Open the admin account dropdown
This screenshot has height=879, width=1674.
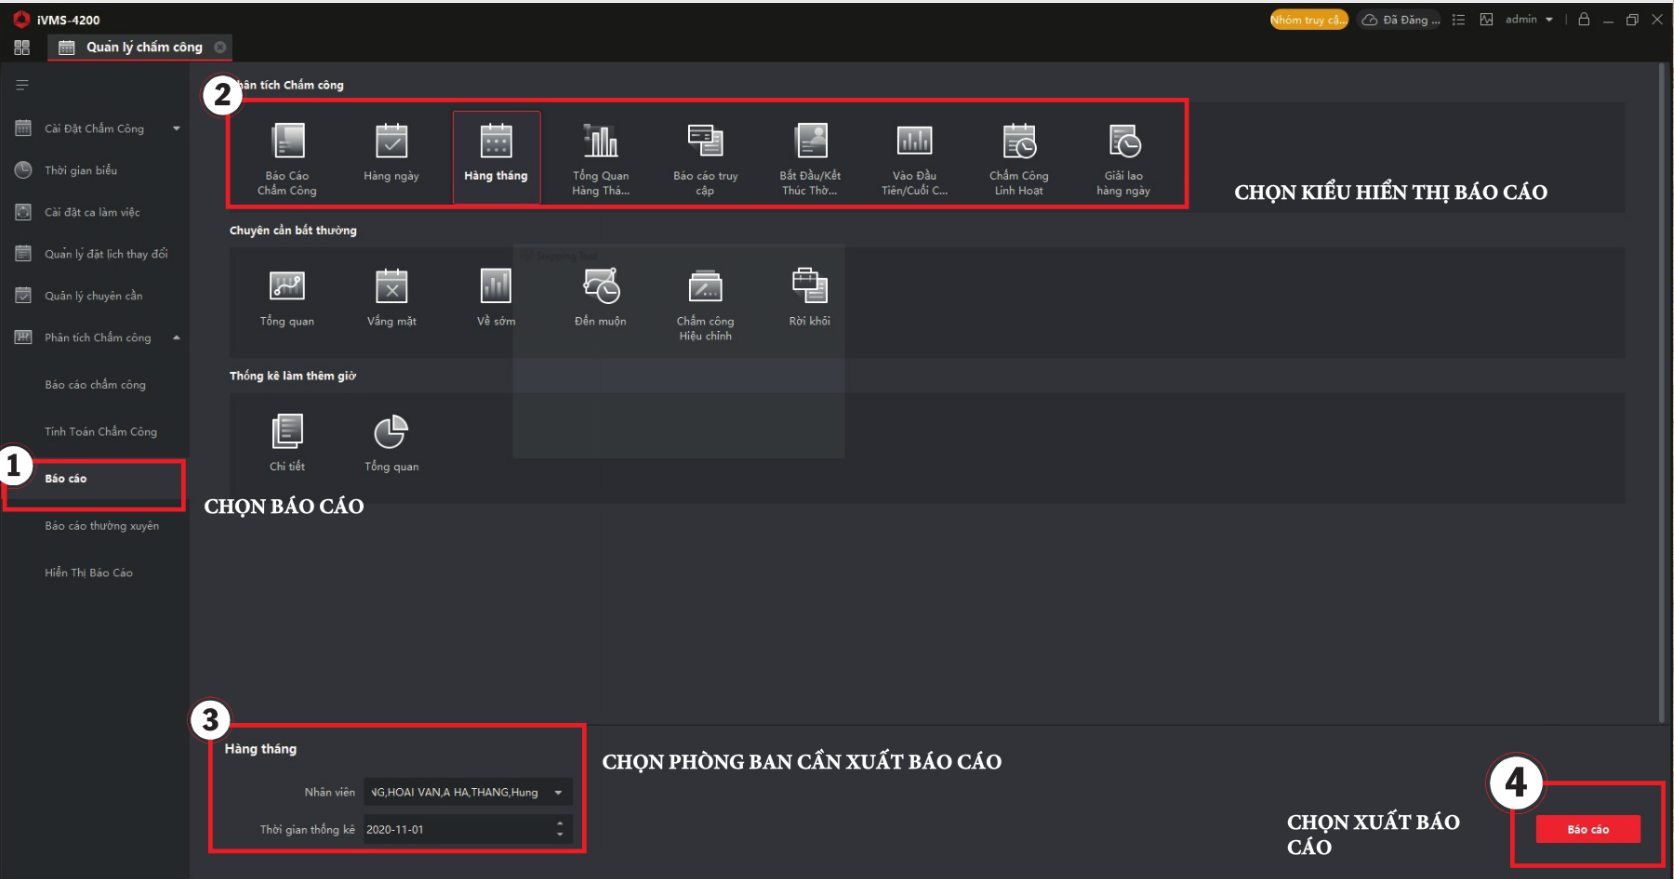coord(1529,20)
